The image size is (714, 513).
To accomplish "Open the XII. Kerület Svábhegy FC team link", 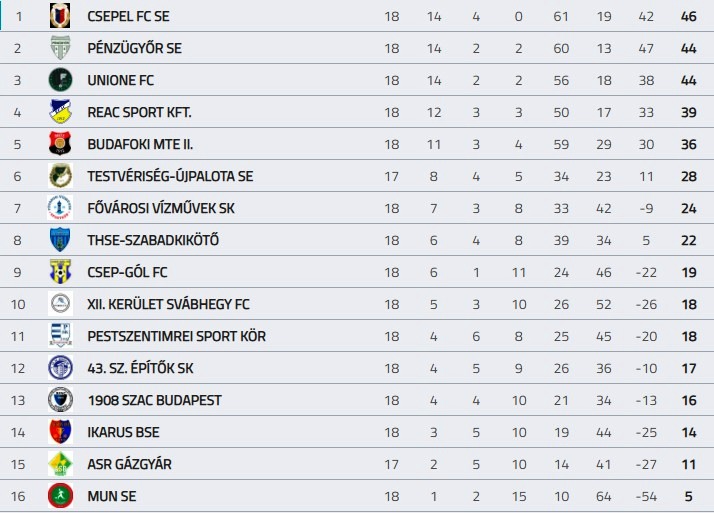I will 168,304.
